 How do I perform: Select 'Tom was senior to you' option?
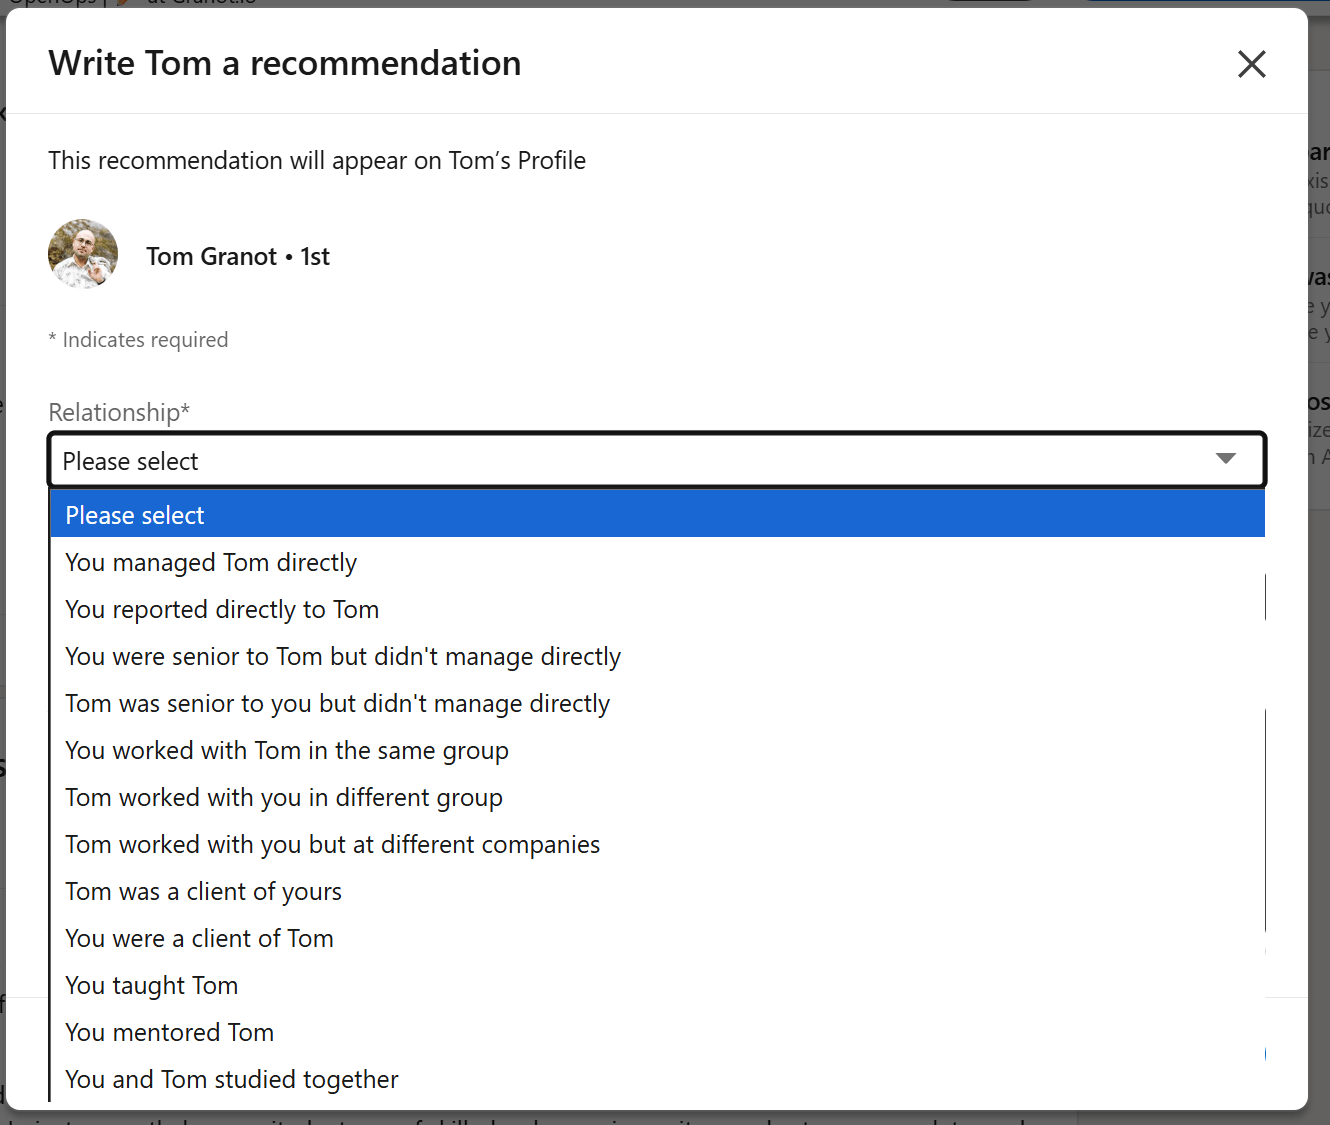coord(337,703)
